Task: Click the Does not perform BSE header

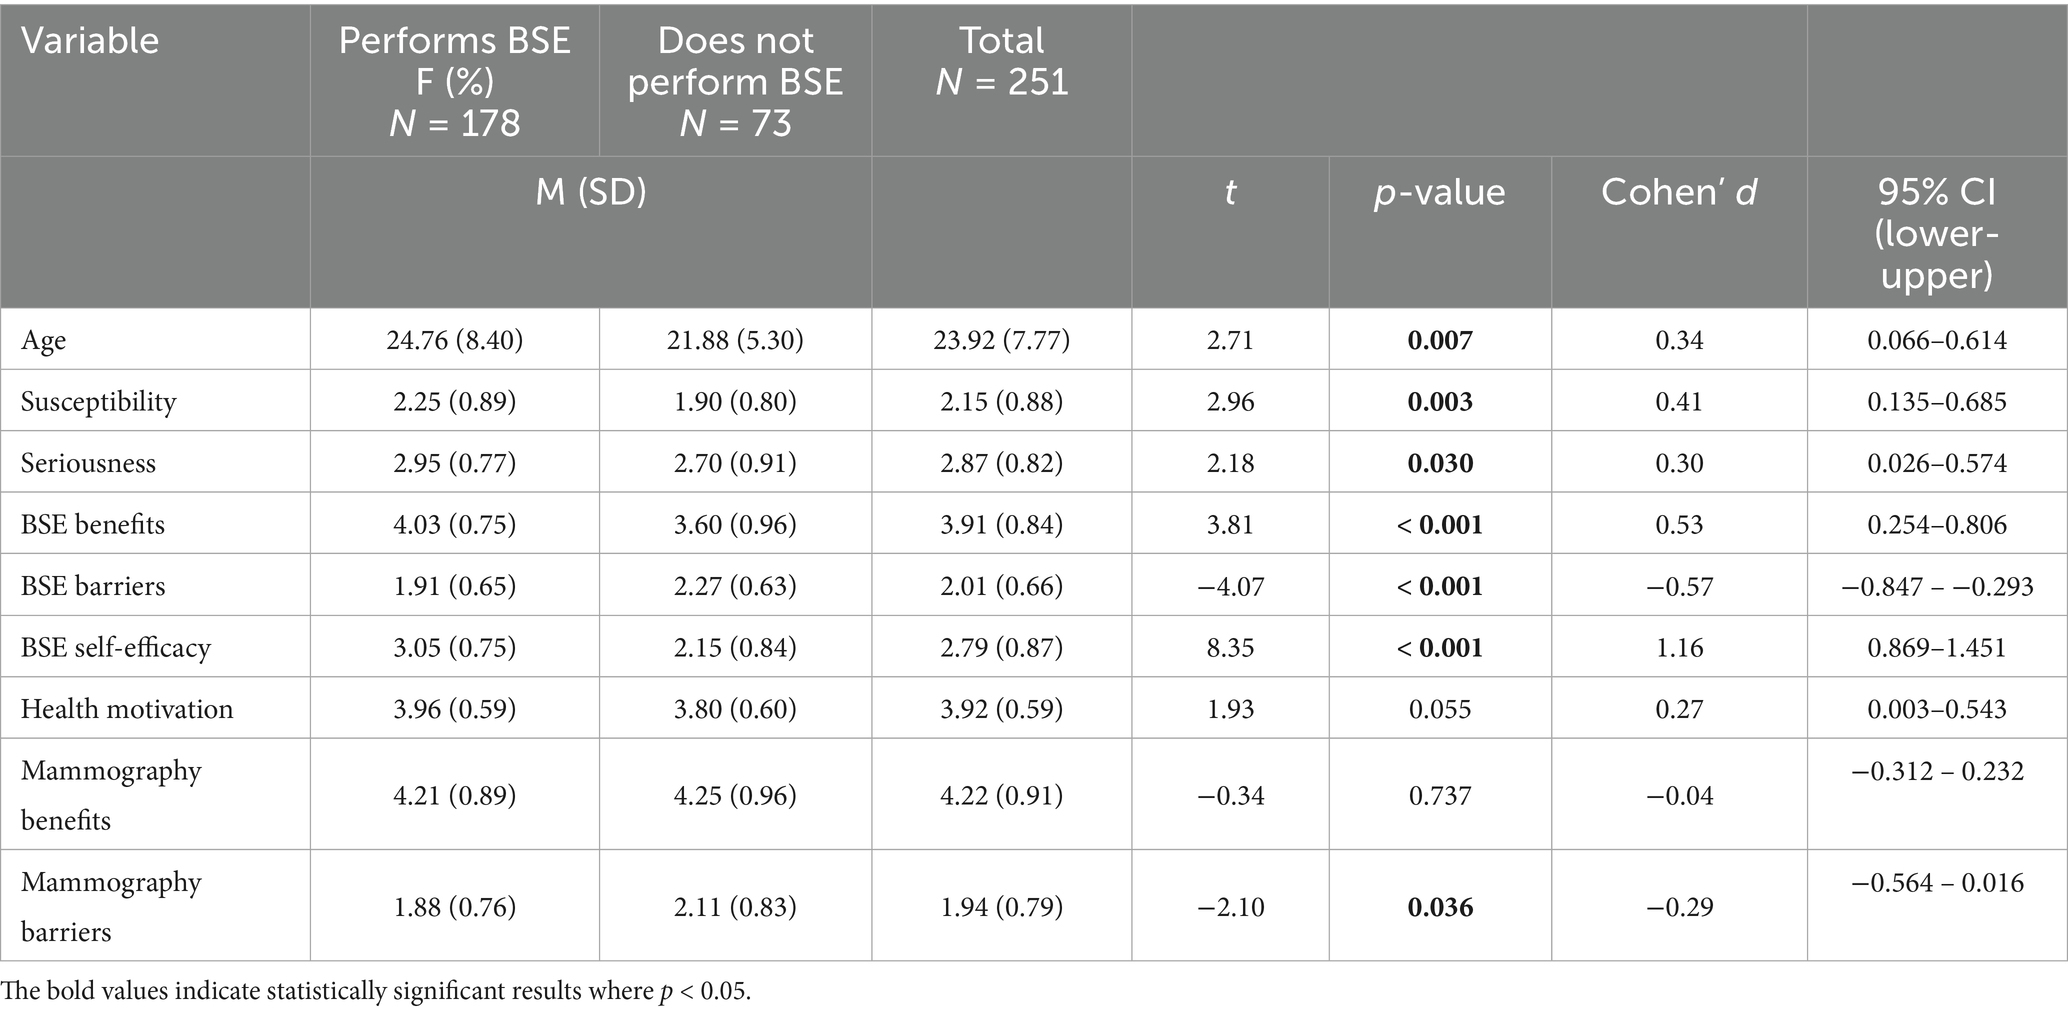Action: pos(735,81)
